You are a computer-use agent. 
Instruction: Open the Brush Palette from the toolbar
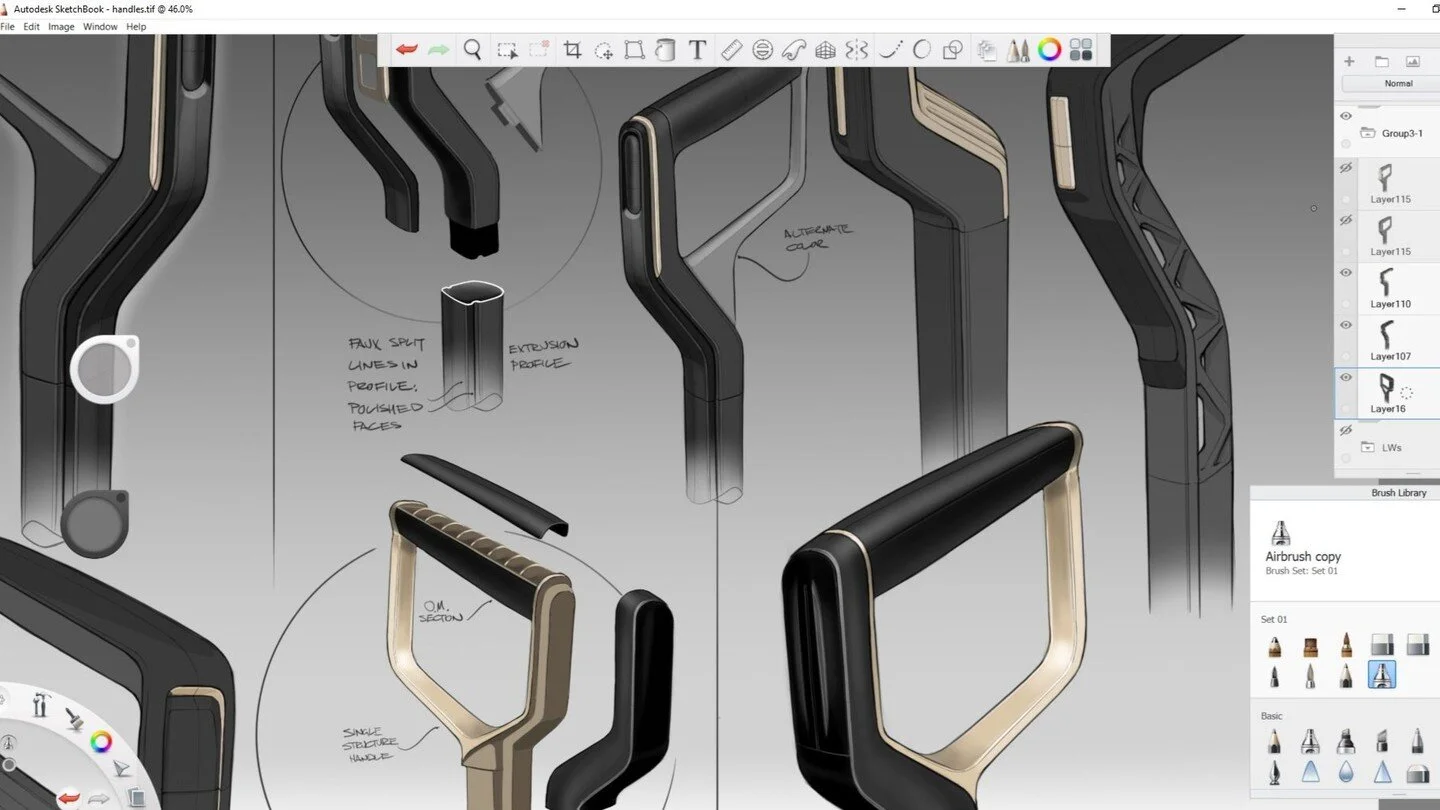(x=1018, y=50)
